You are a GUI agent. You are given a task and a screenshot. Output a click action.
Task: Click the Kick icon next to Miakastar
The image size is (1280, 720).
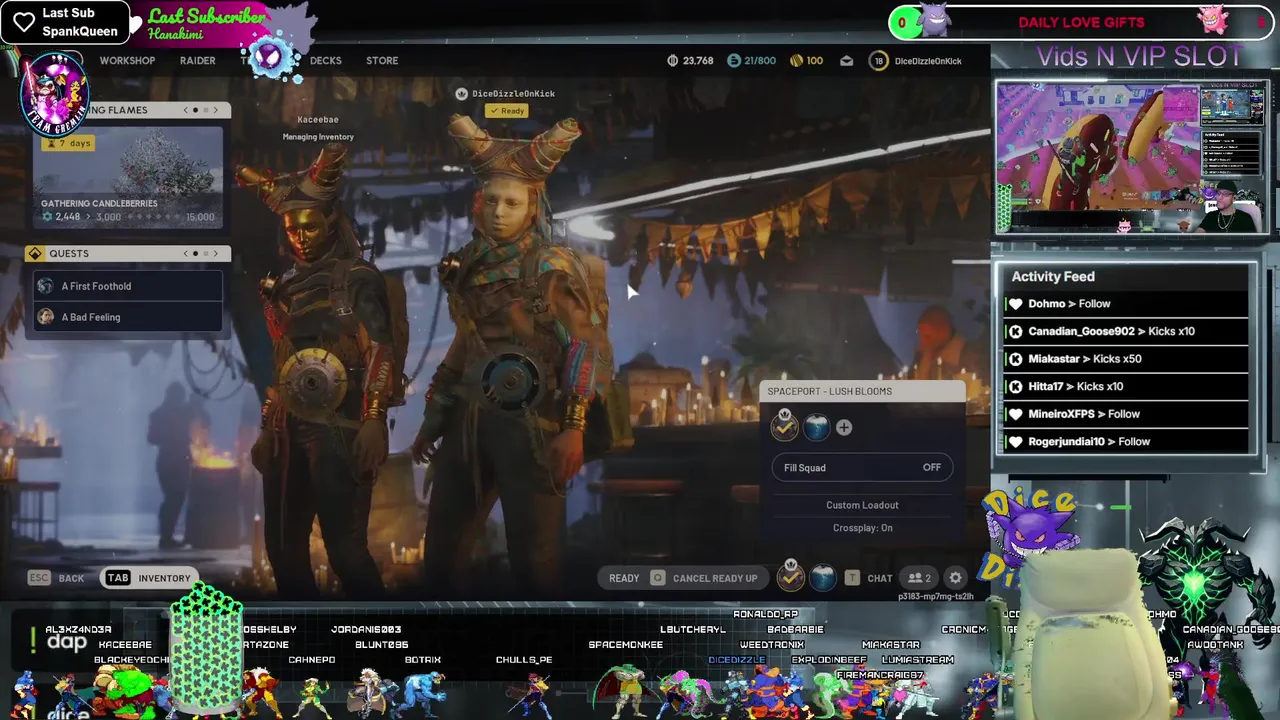[1016, 359]
